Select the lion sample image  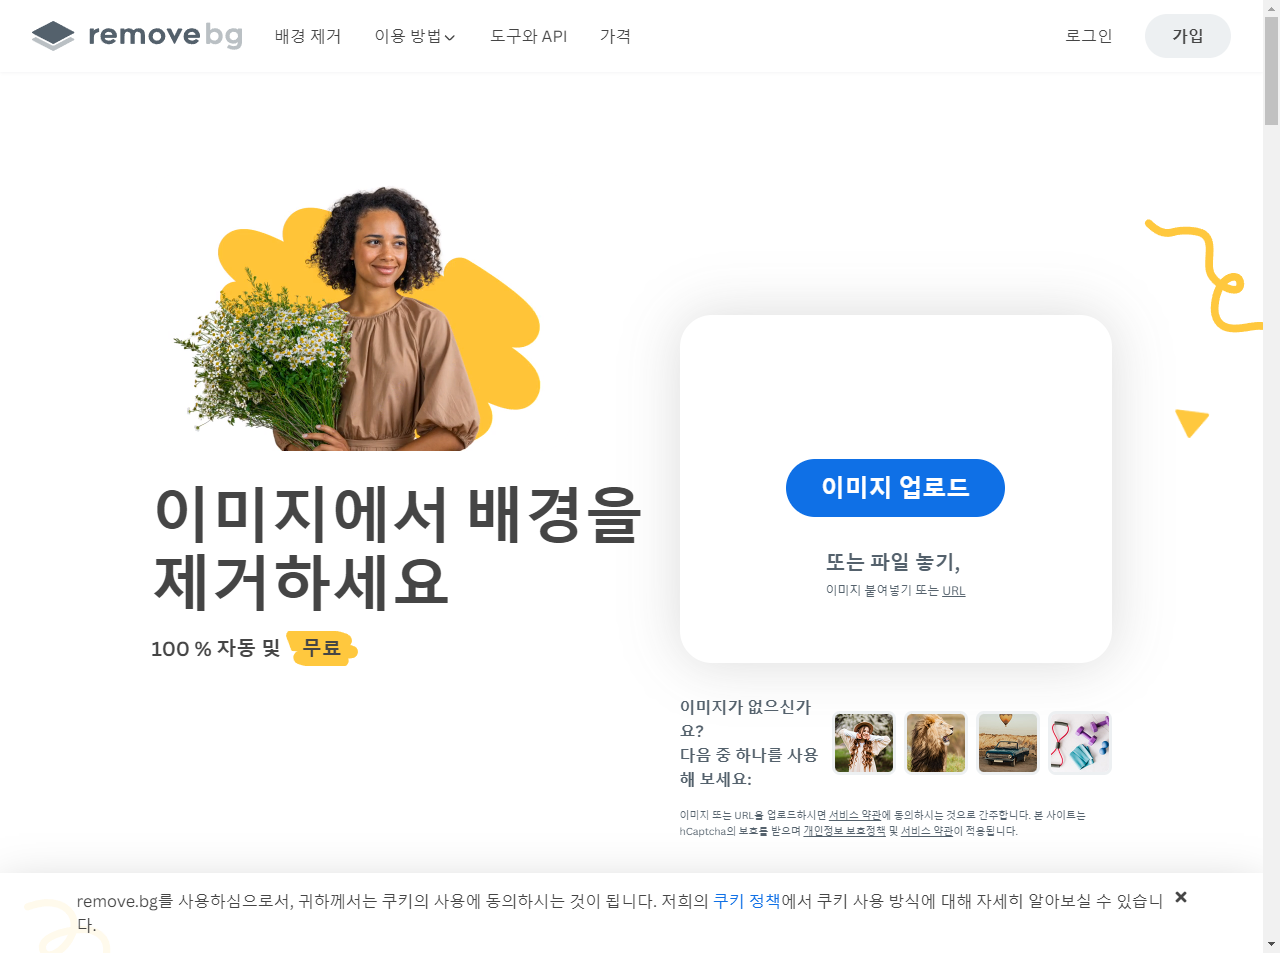pyautogui.click(x=936, y=743)
